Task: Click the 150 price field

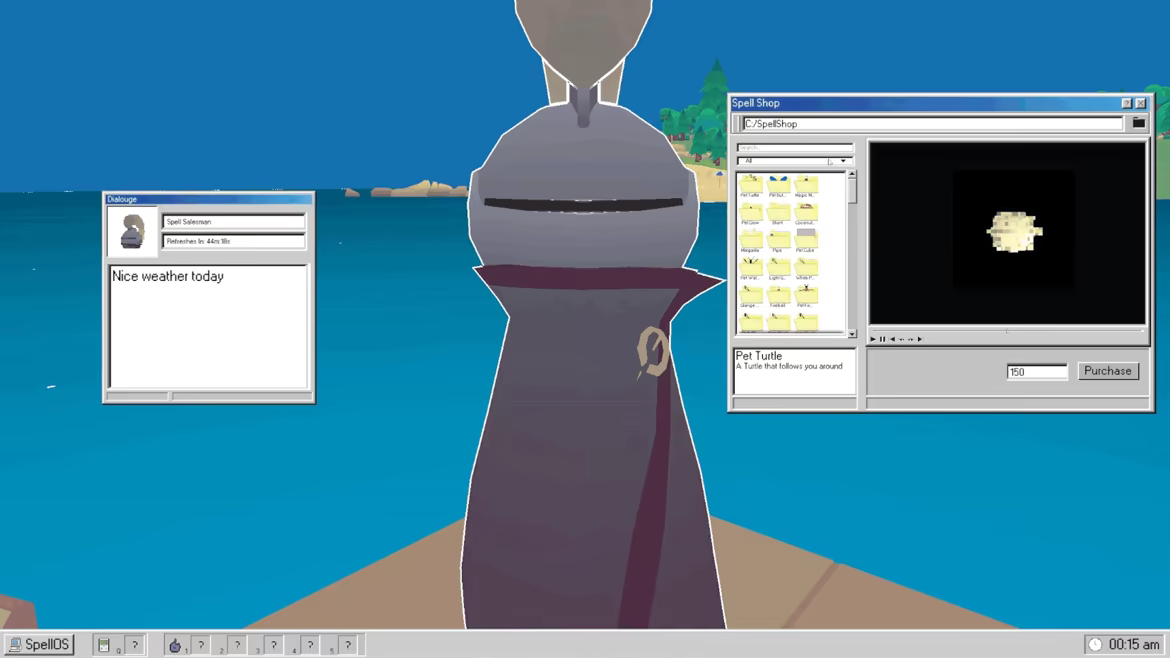Action: (x=1036, y=372)
